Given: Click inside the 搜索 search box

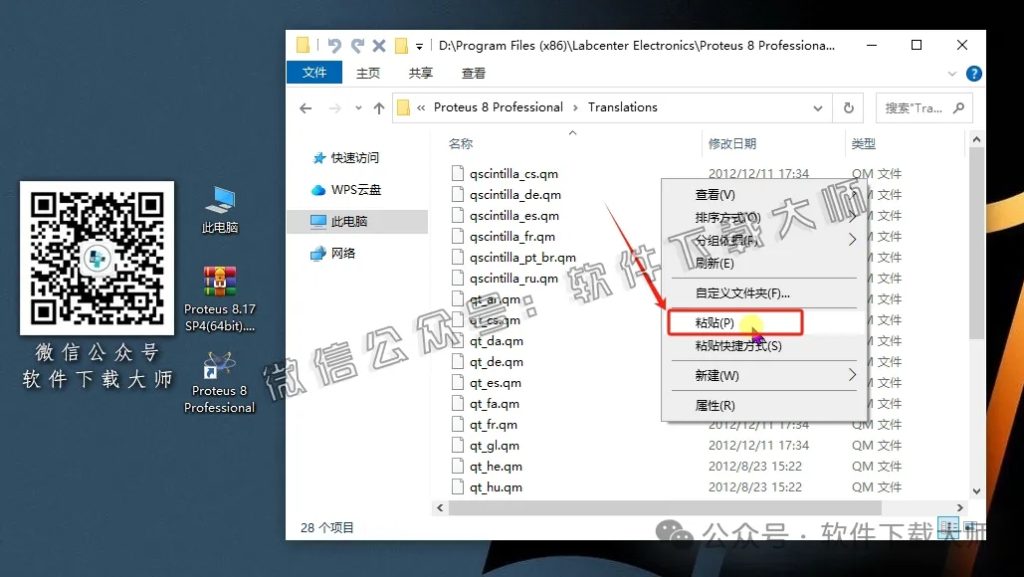Looking at the screenshot, I should pyautogui.click(x=917, y=107).
